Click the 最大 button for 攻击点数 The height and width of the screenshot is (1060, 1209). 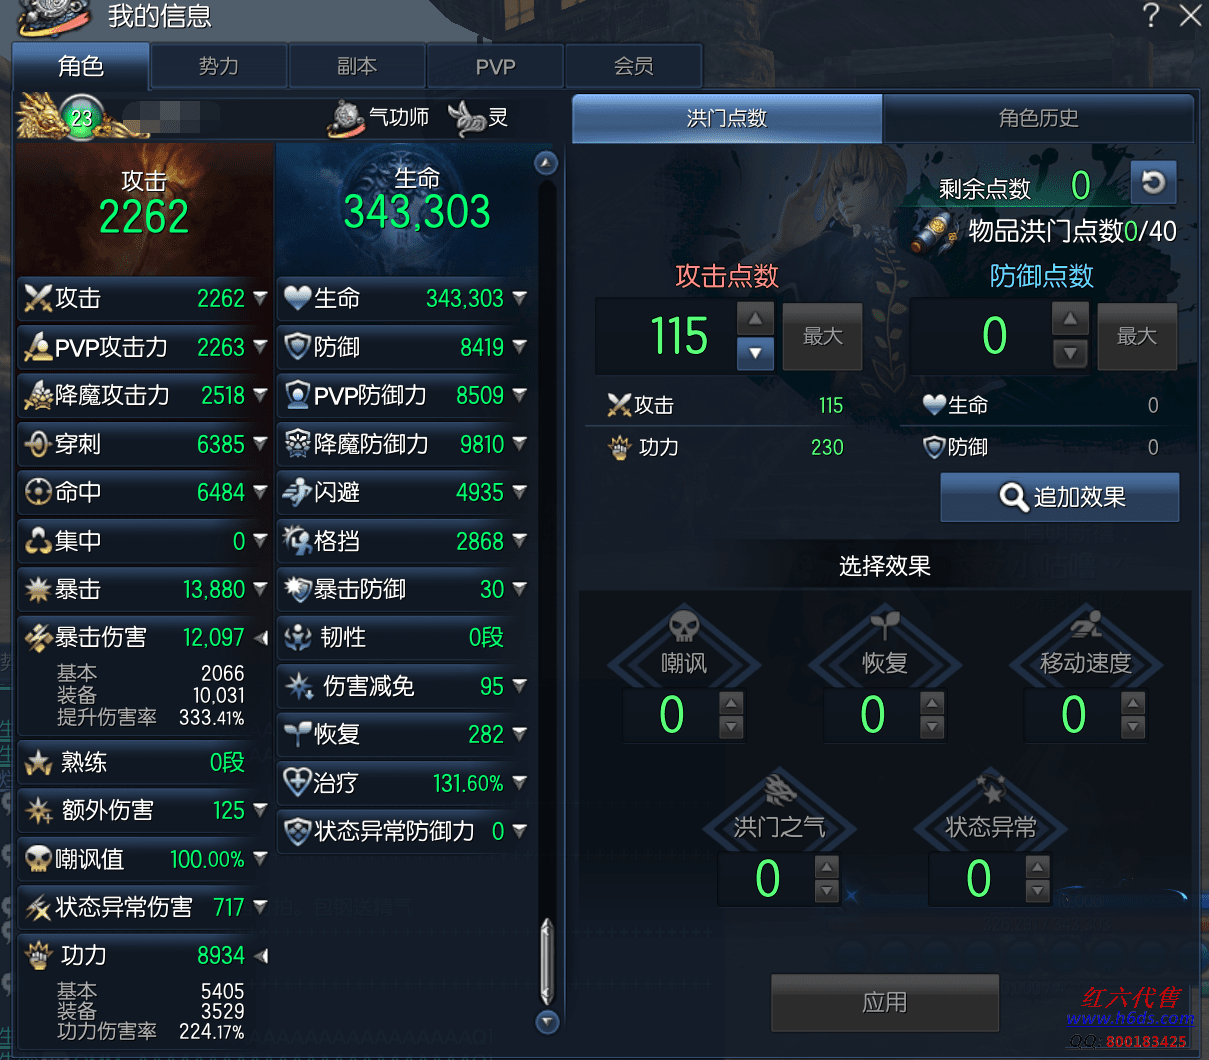tap(822, 337)
